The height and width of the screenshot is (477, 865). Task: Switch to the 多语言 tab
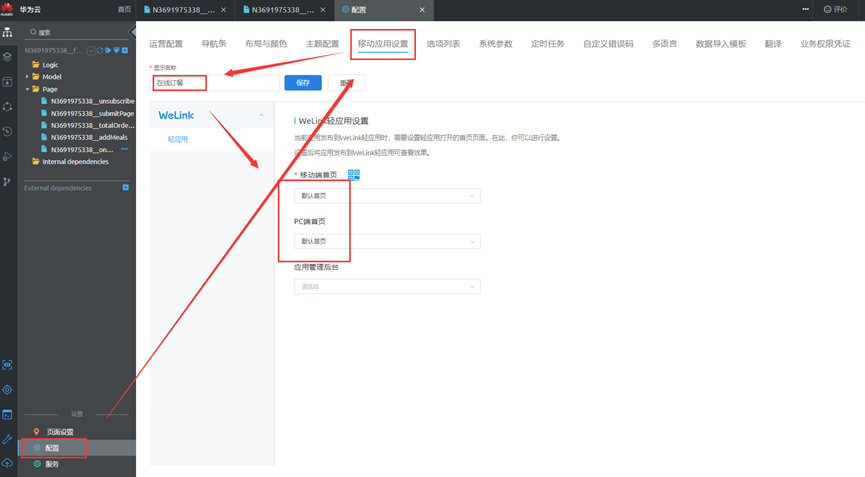(664, 44)
